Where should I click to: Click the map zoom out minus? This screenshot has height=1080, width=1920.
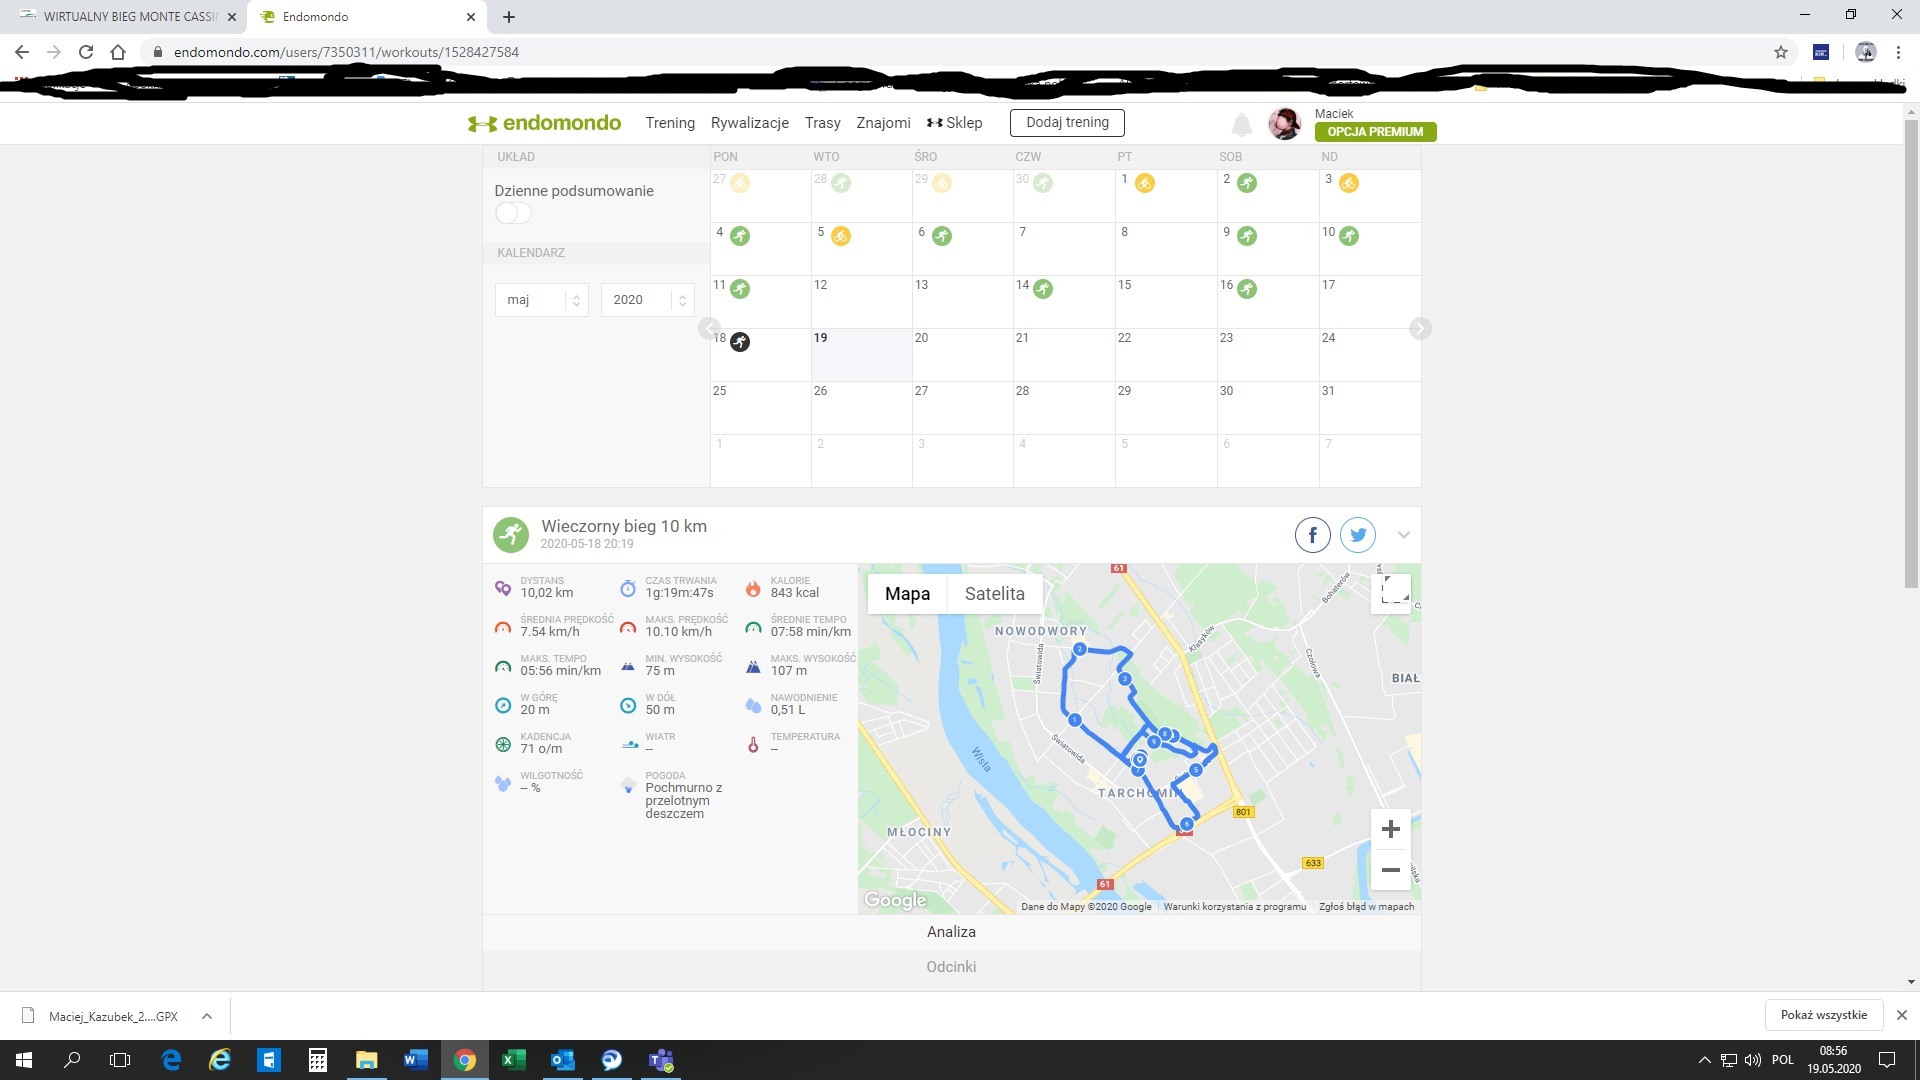tap(1390, 870)
